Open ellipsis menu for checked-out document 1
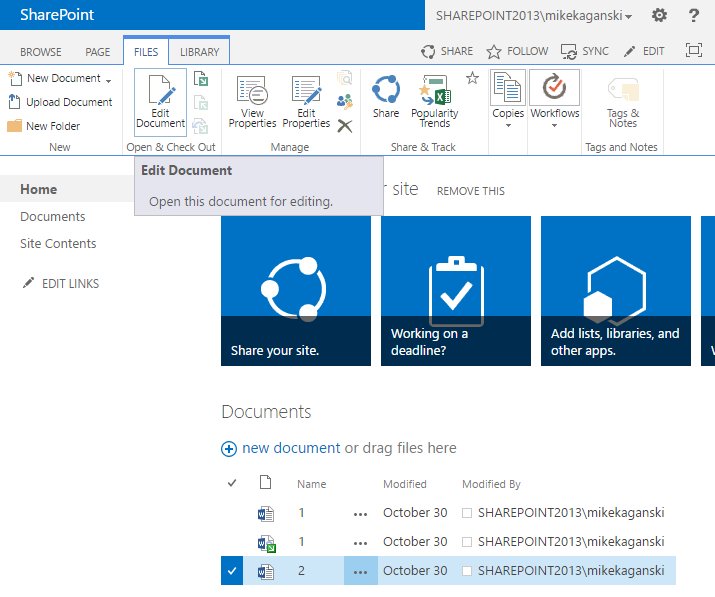The width and height of the screenshot is (715, 597). tap(360, 542)
